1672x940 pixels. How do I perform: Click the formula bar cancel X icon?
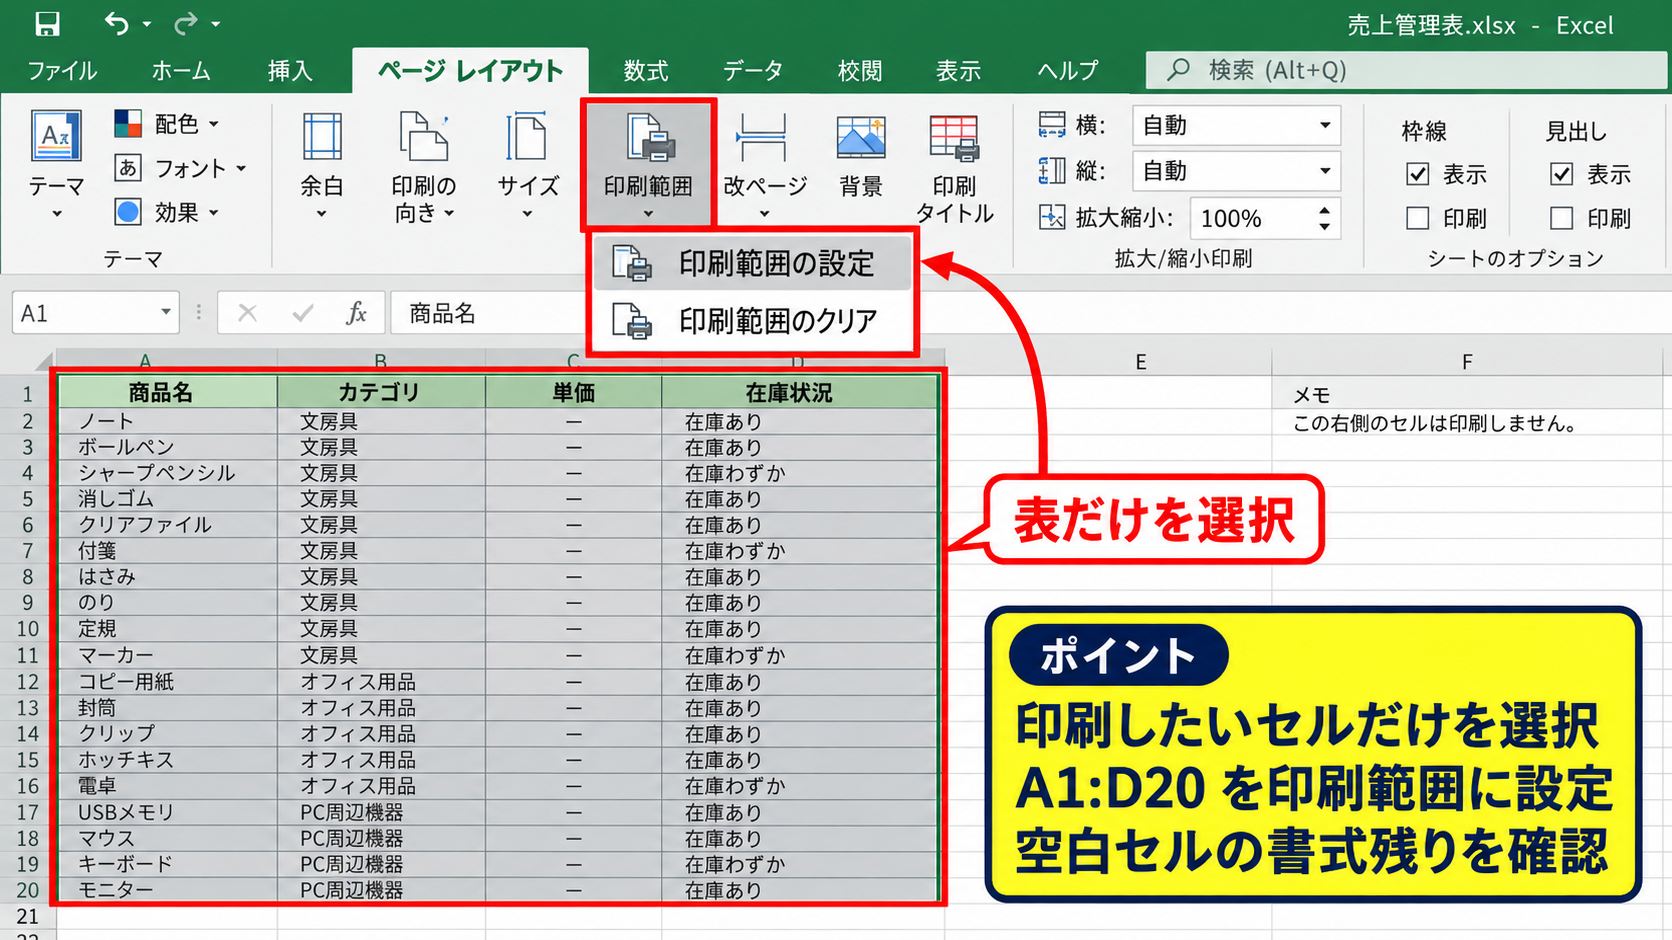[x=247, y=314]
